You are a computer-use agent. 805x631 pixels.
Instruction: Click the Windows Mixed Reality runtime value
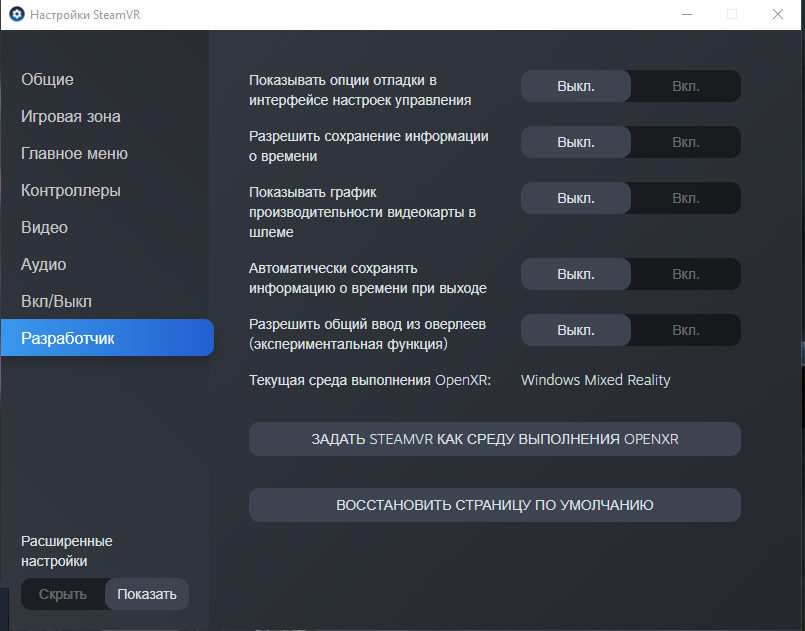[596, 380]
